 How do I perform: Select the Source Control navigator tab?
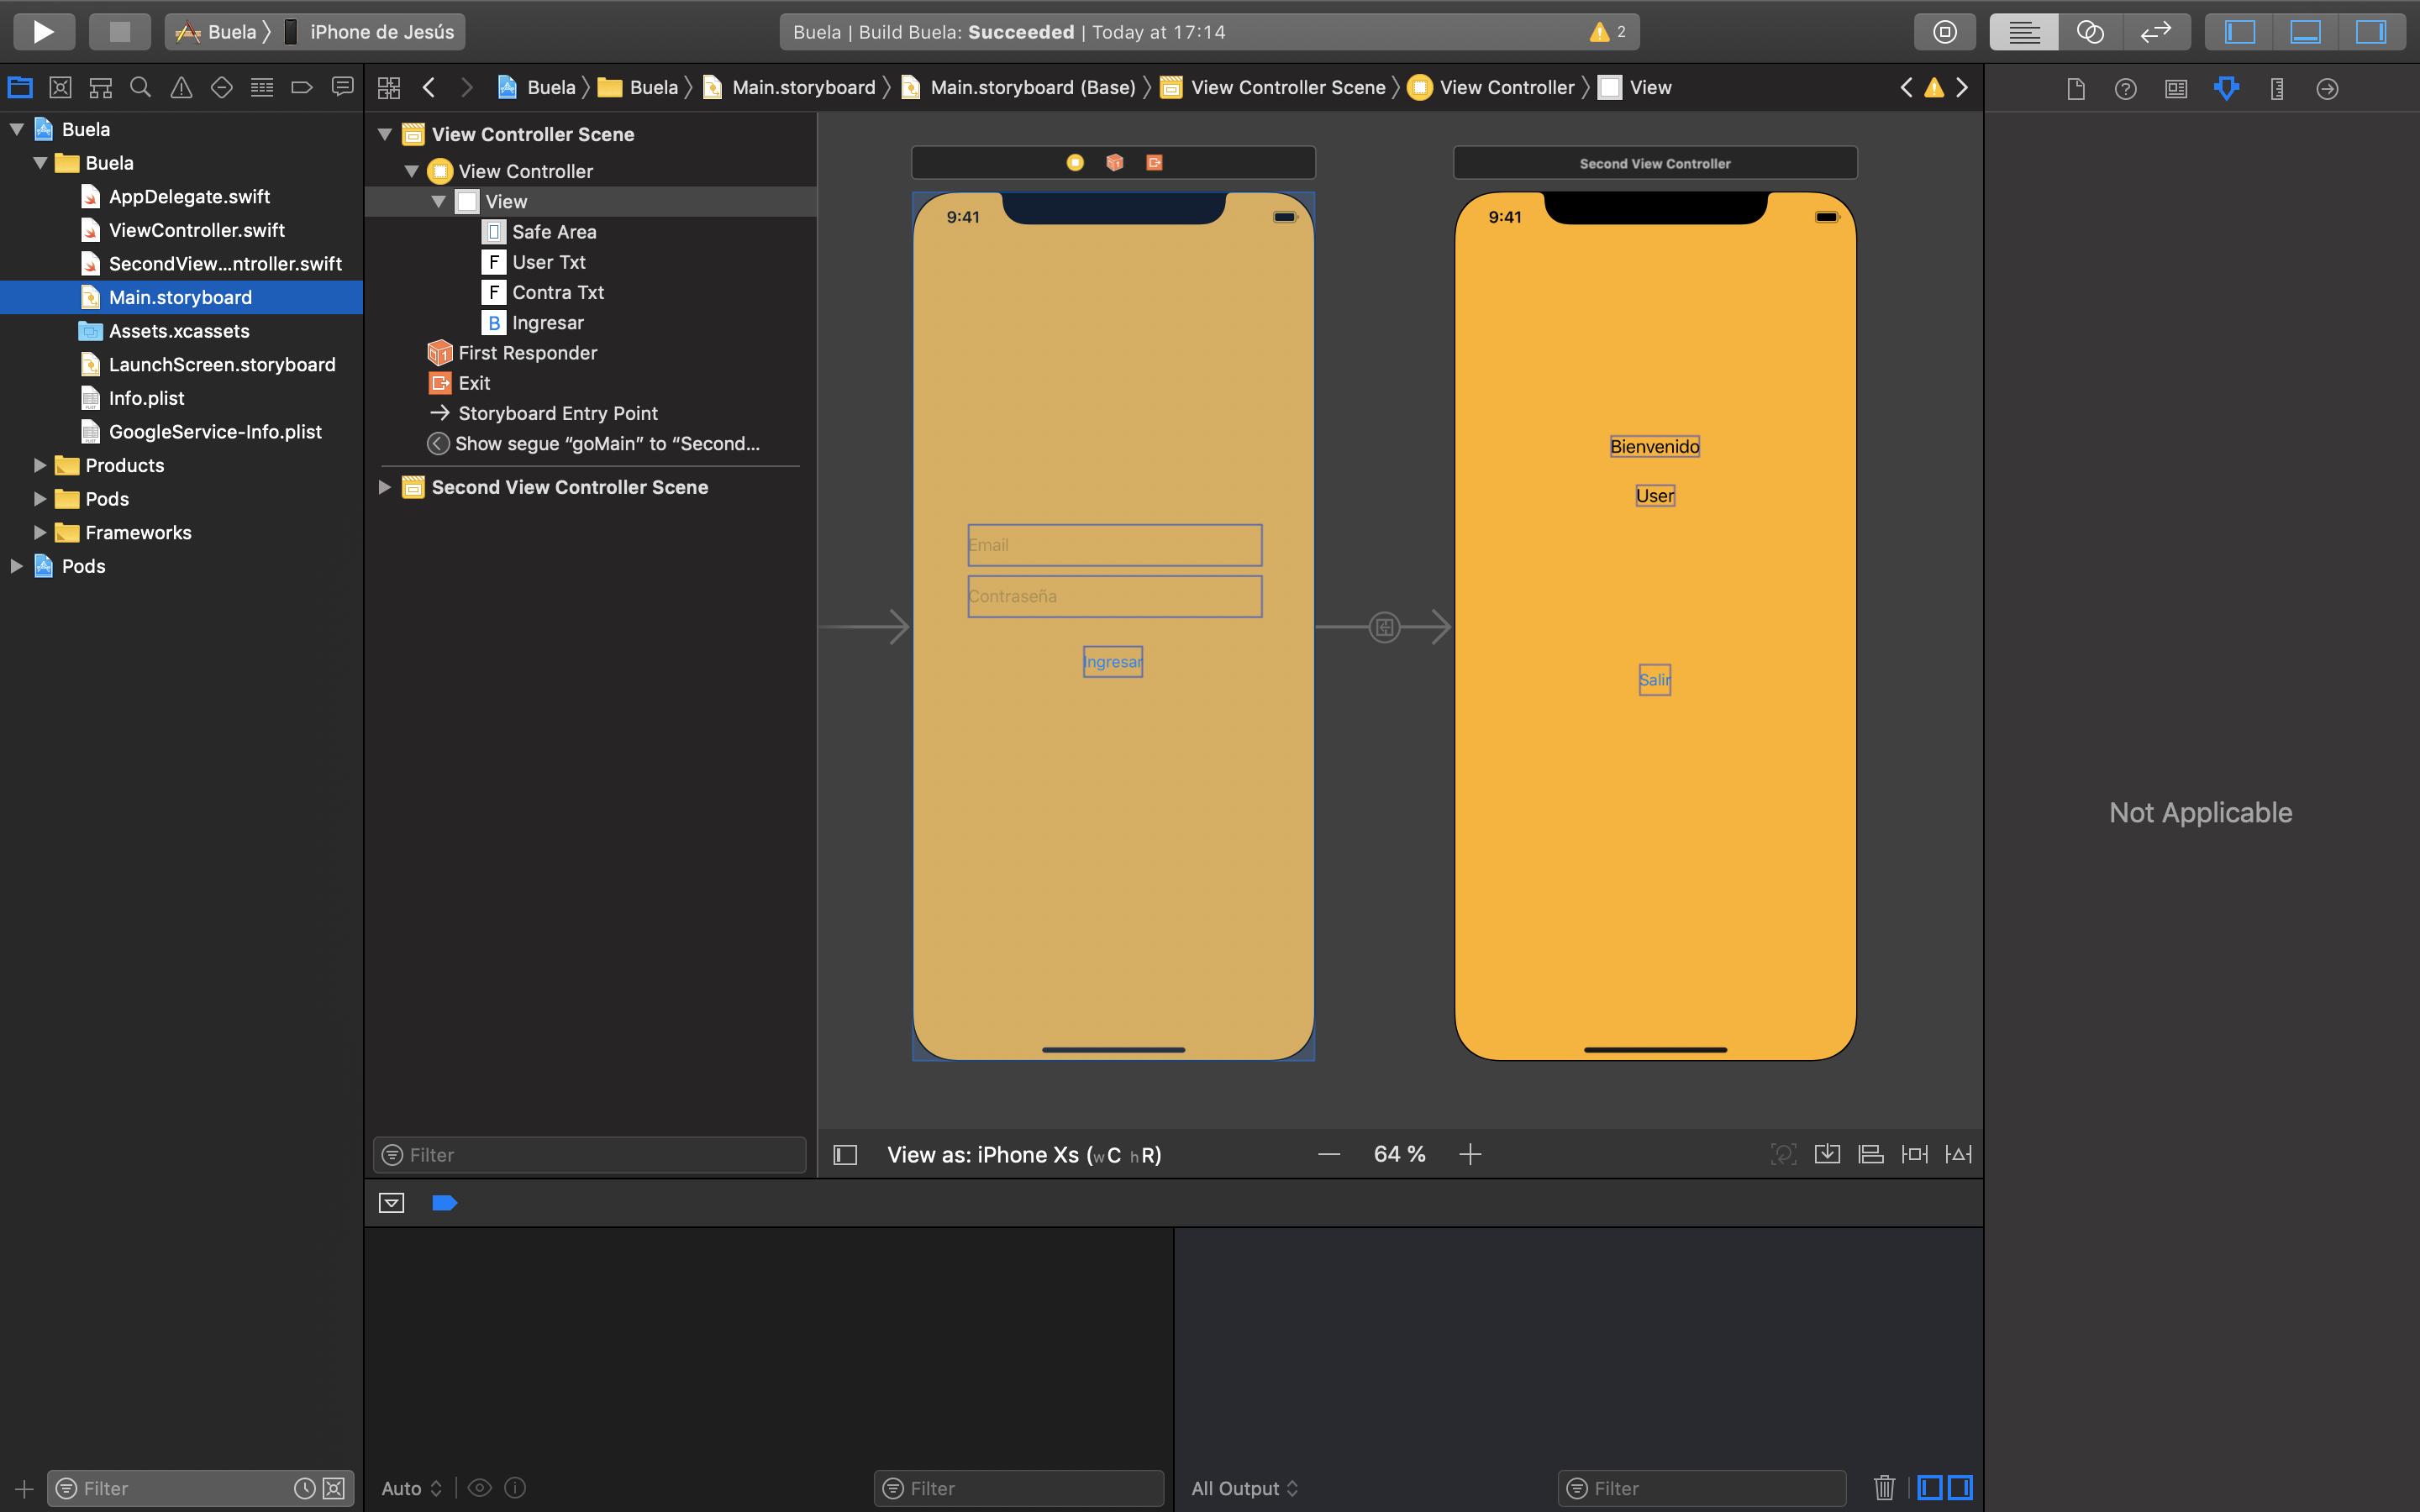point(60,88)
